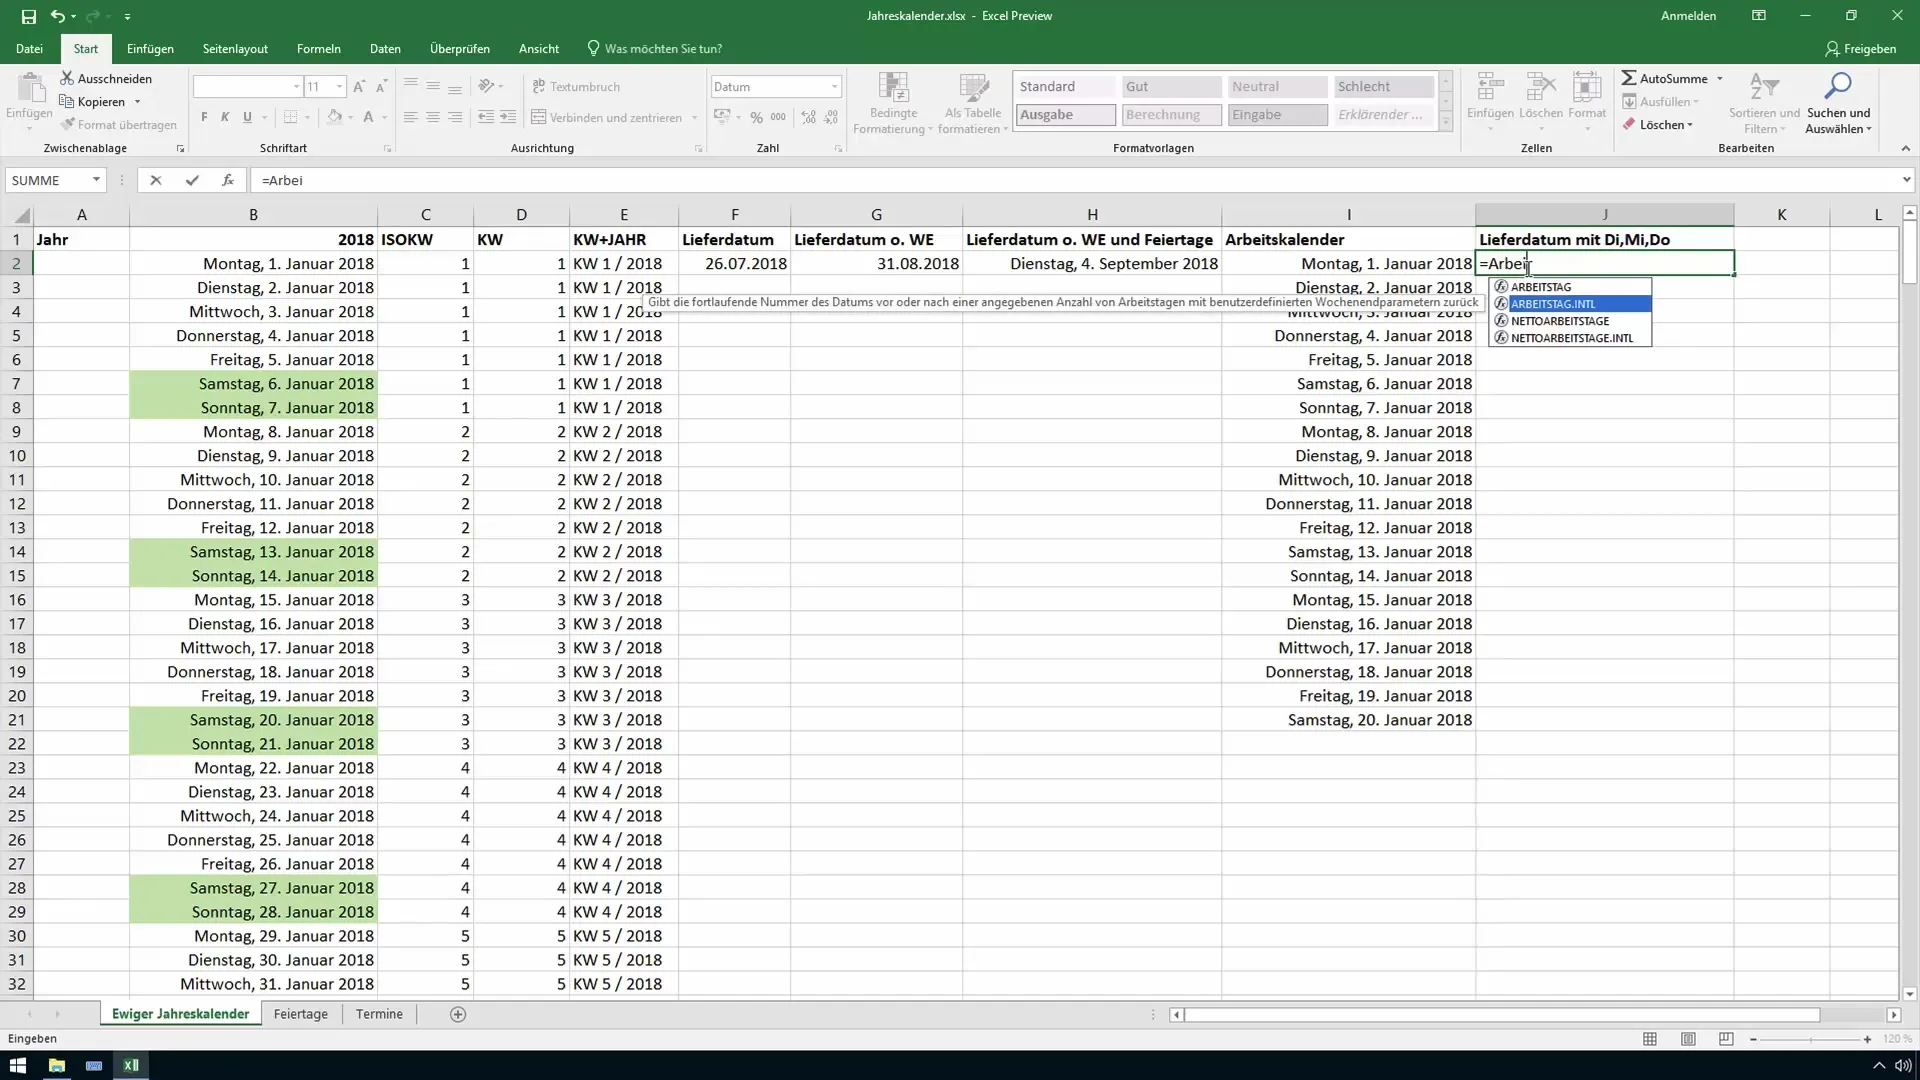Select ARBEITSTAG from autocomplete list
This screenshot has height=1080, width=1920.
[1571, 287]
